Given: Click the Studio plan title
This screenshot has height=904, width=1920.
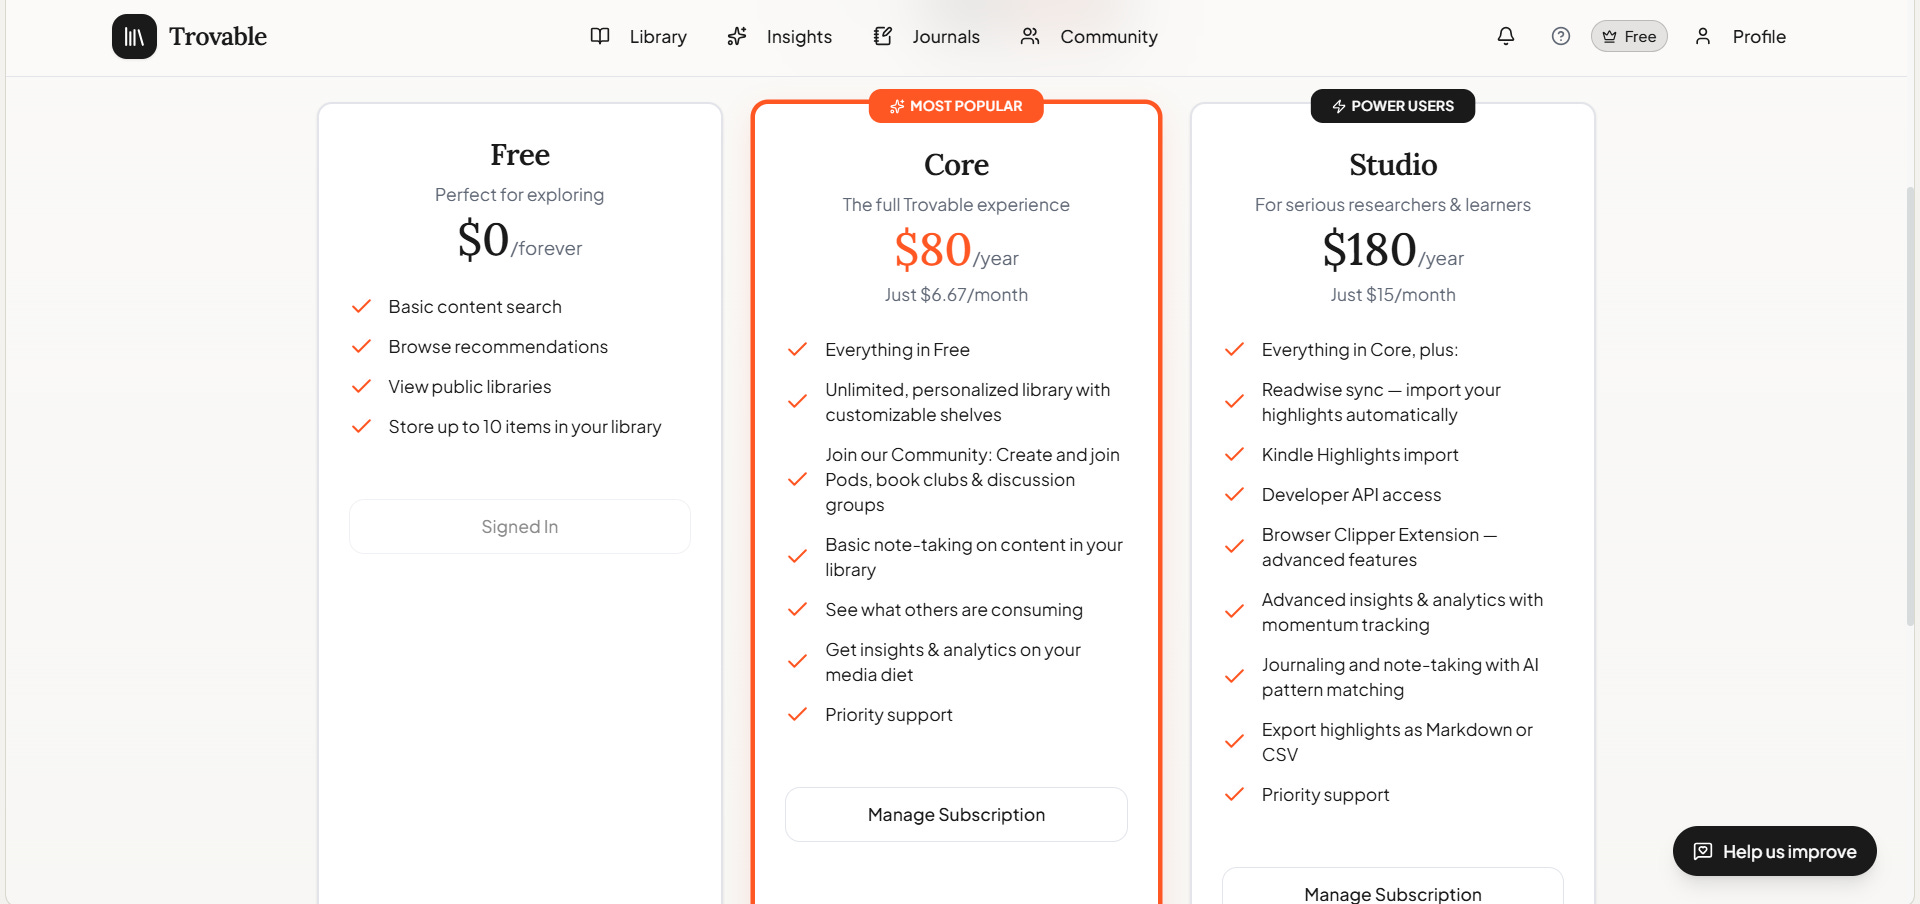Looking at the screenshot, I should (1393, 165).
